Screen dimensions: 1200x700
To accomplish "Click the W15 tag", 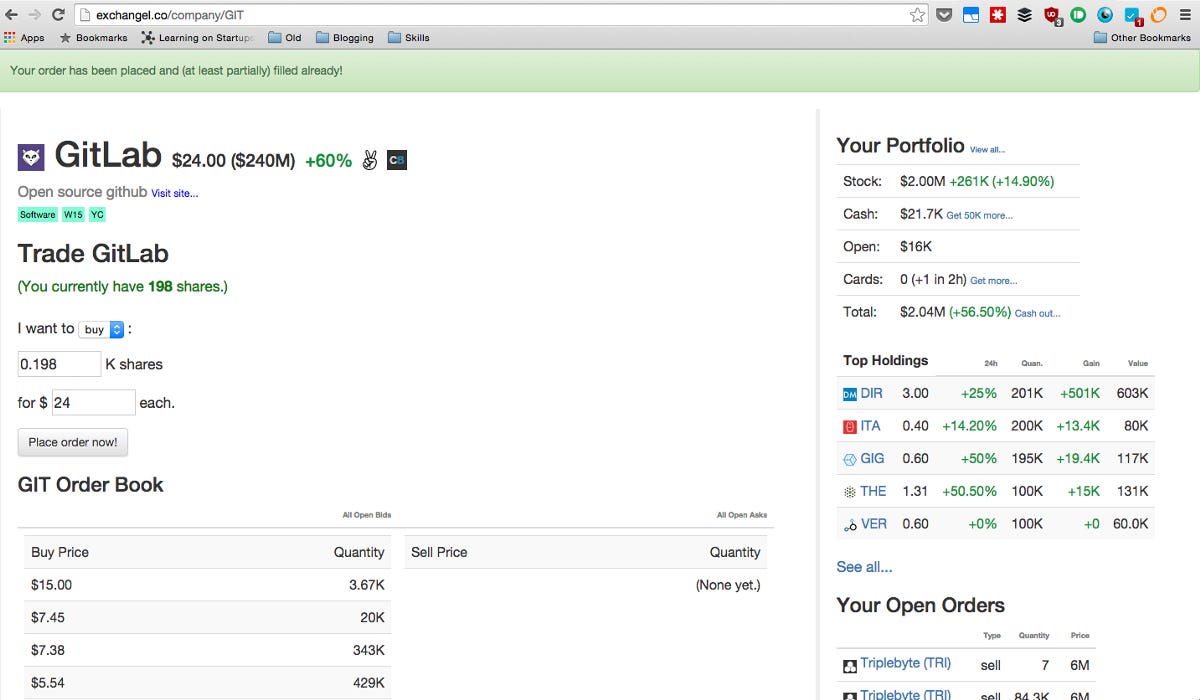I will click(73, 215).
